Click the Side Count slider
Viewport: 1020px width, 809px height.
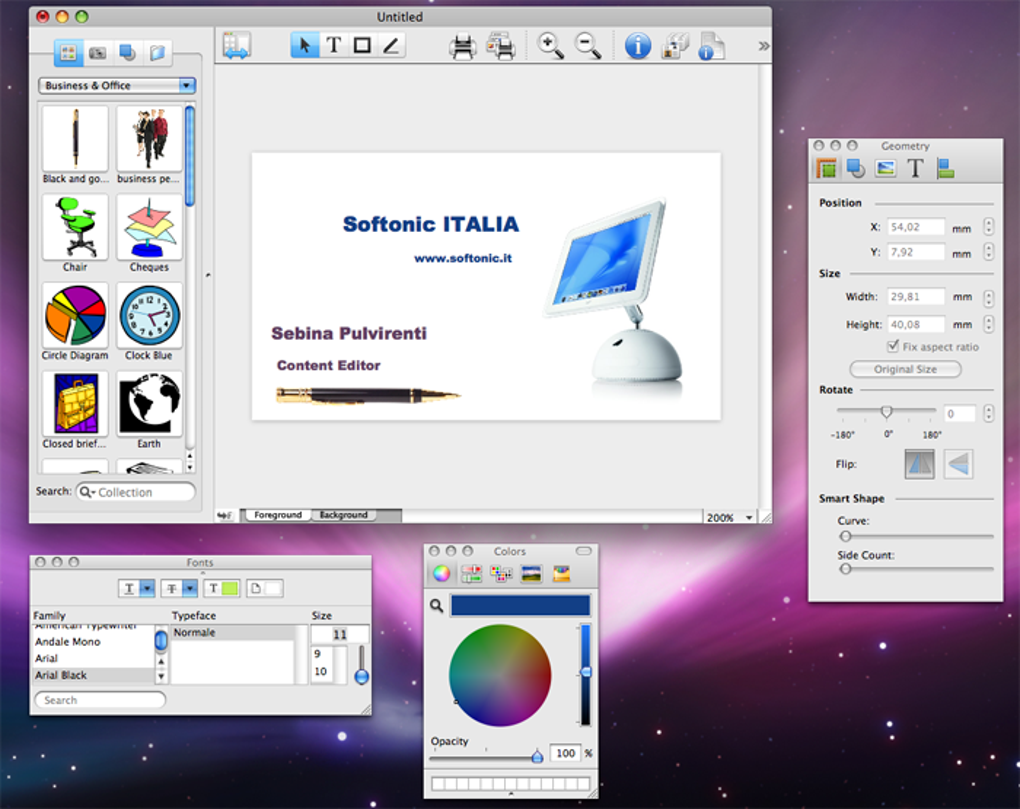pos(916,569)
